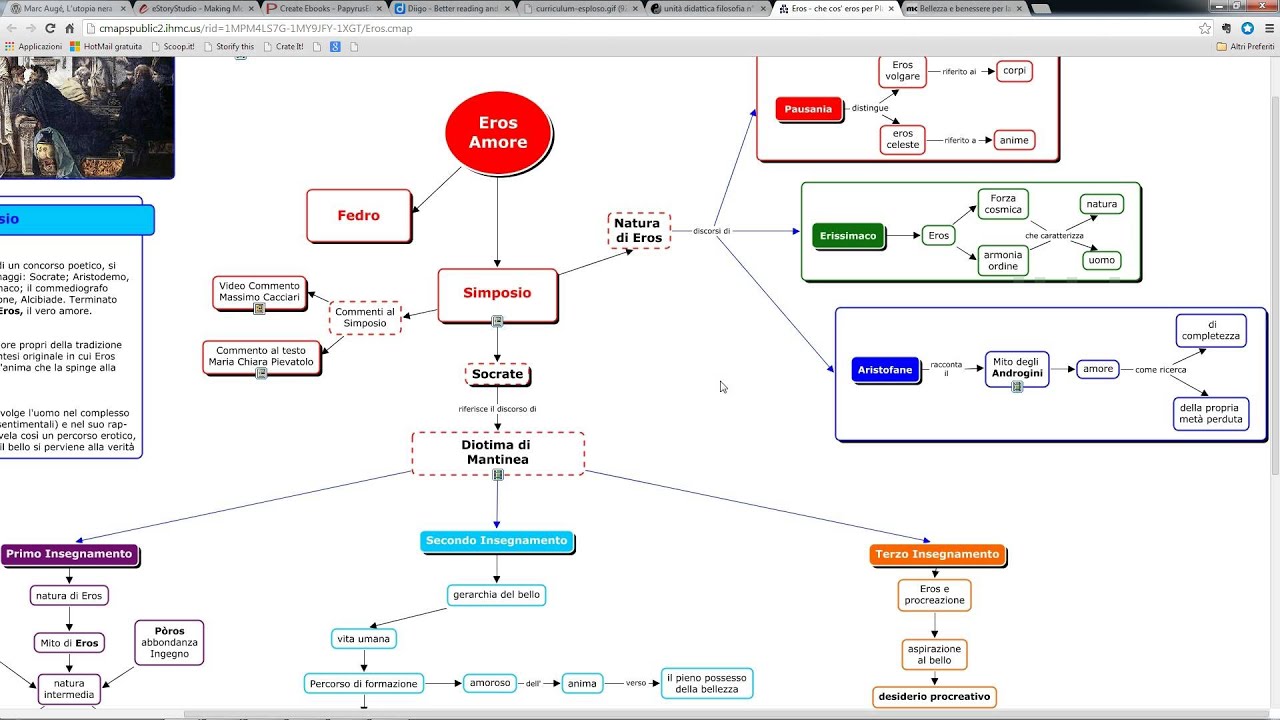Viewport: 1280px width, 720px height.
Task: Go back in browser history
Action: (x=11, y=28)
